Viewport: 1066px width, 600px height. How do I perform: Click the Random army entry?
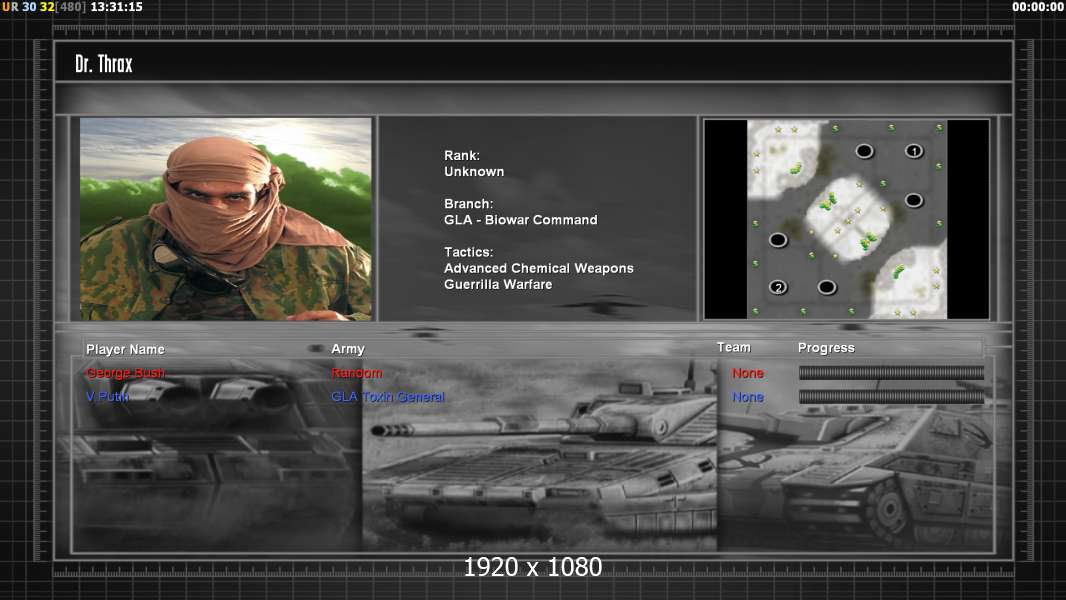coord(357,373)
